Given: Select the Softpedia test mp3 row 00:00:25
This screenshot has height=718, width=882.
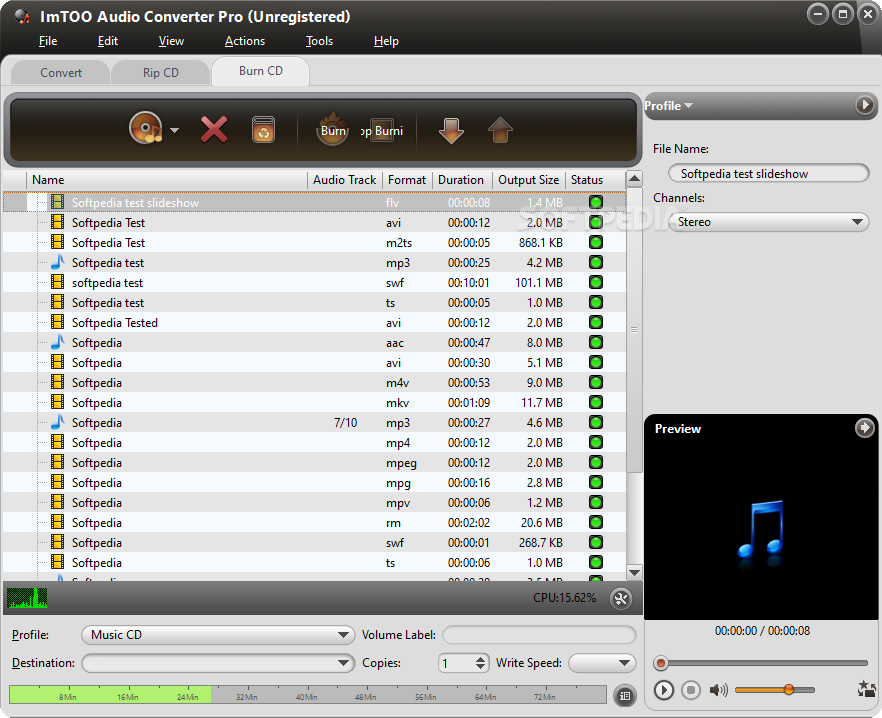Looking at the screenshot, I should click(314, 262).
